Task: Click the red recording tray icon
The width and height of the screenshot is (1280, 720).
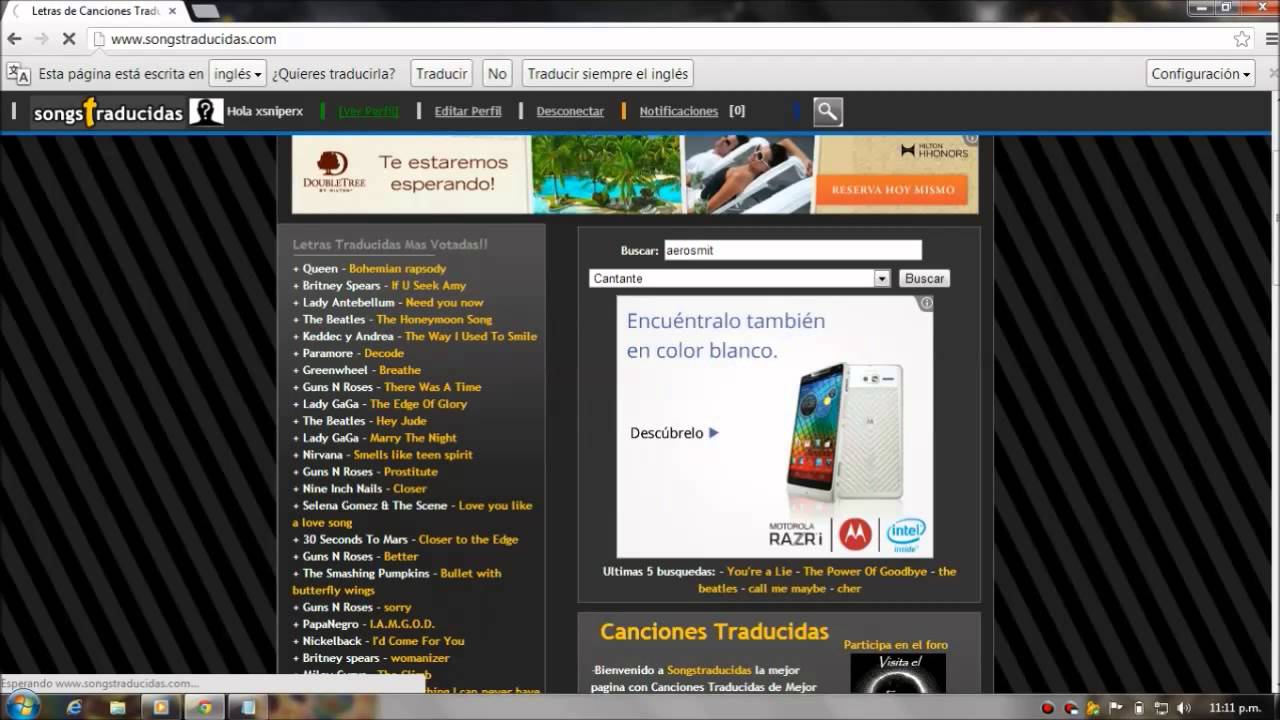Action: point(1048,708)
